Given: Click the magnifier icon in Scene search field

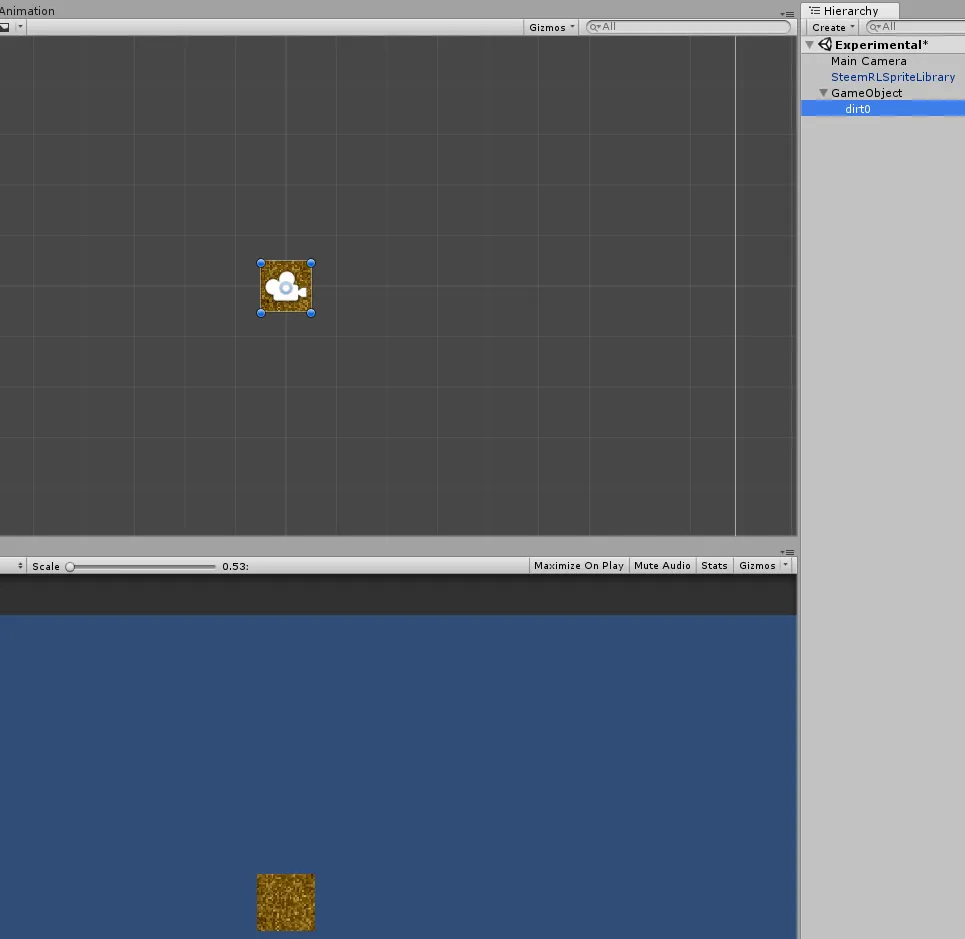Looking at the screenshot, I should click(x=595, y=27).
